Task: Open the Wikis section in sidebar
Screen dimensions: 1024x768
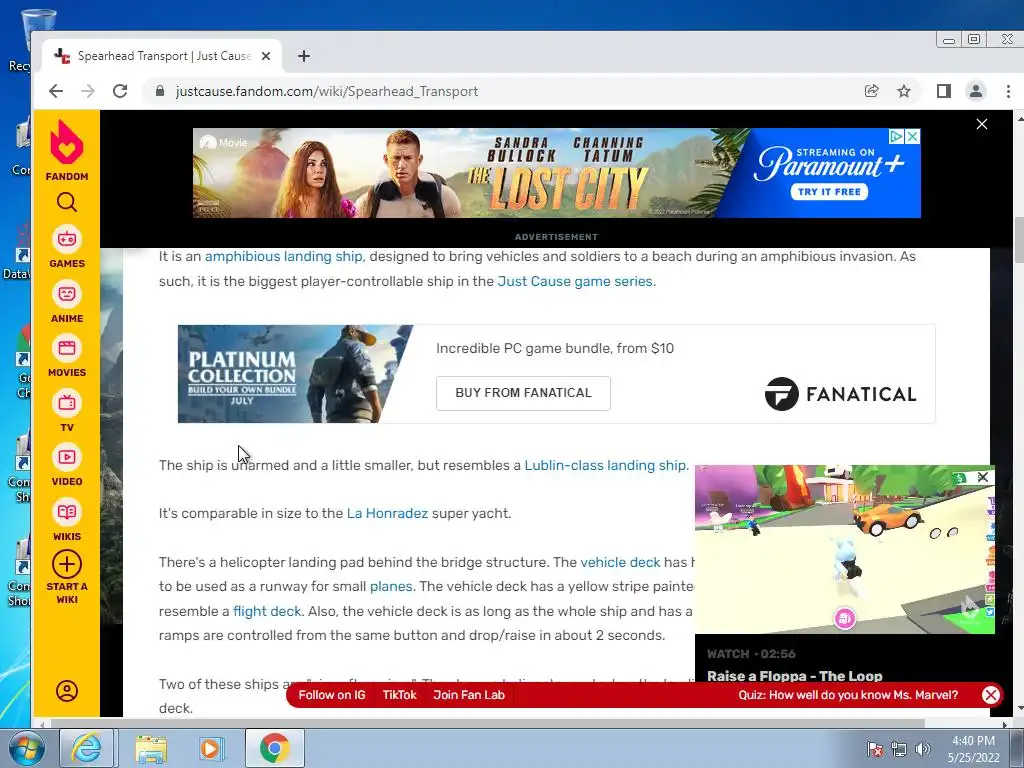Action: click(x=67, y=520)
